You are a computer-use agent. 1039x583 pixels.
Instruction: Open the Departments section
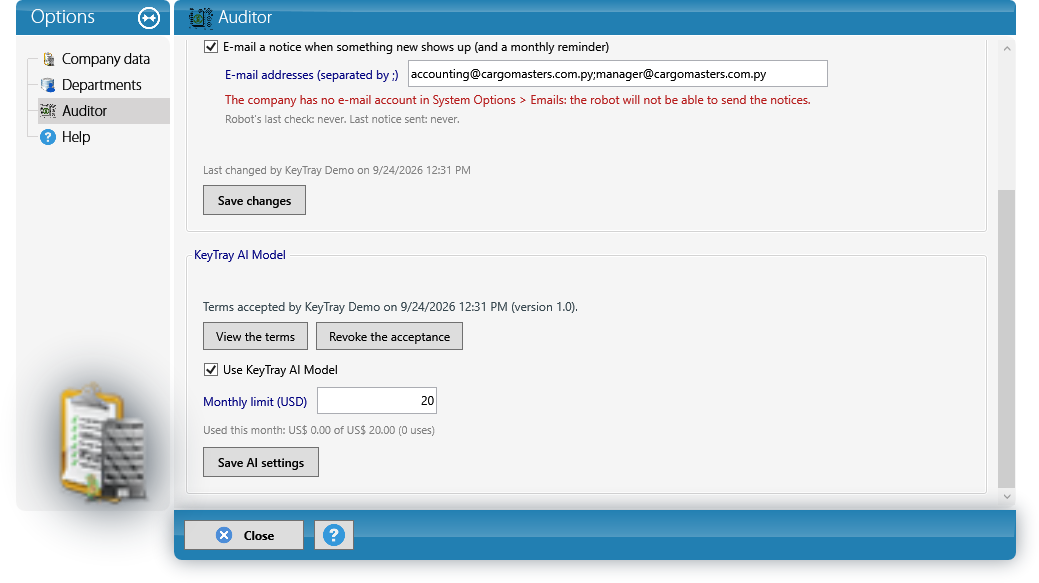tap(101, 85)
